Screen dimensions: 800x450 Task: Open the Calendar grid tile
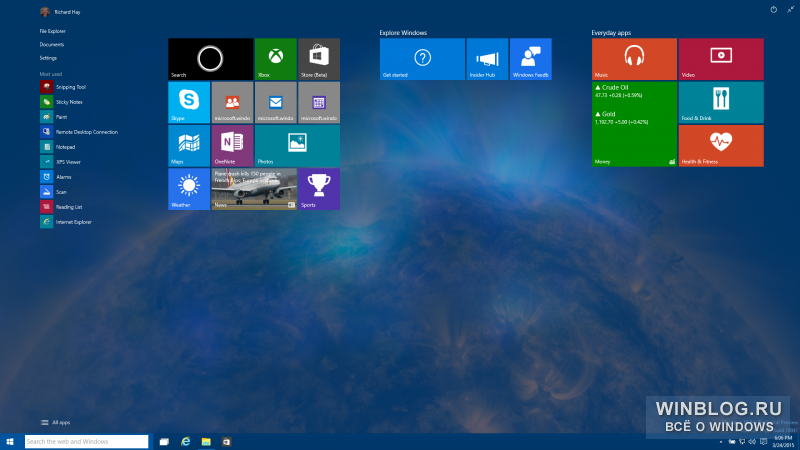pos(319,103)
